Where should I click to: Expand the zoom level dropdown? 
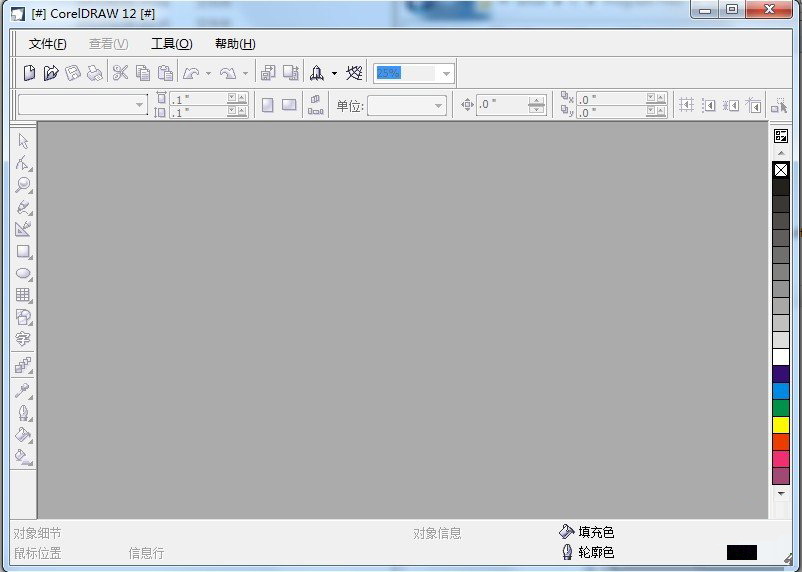point(446,73)
